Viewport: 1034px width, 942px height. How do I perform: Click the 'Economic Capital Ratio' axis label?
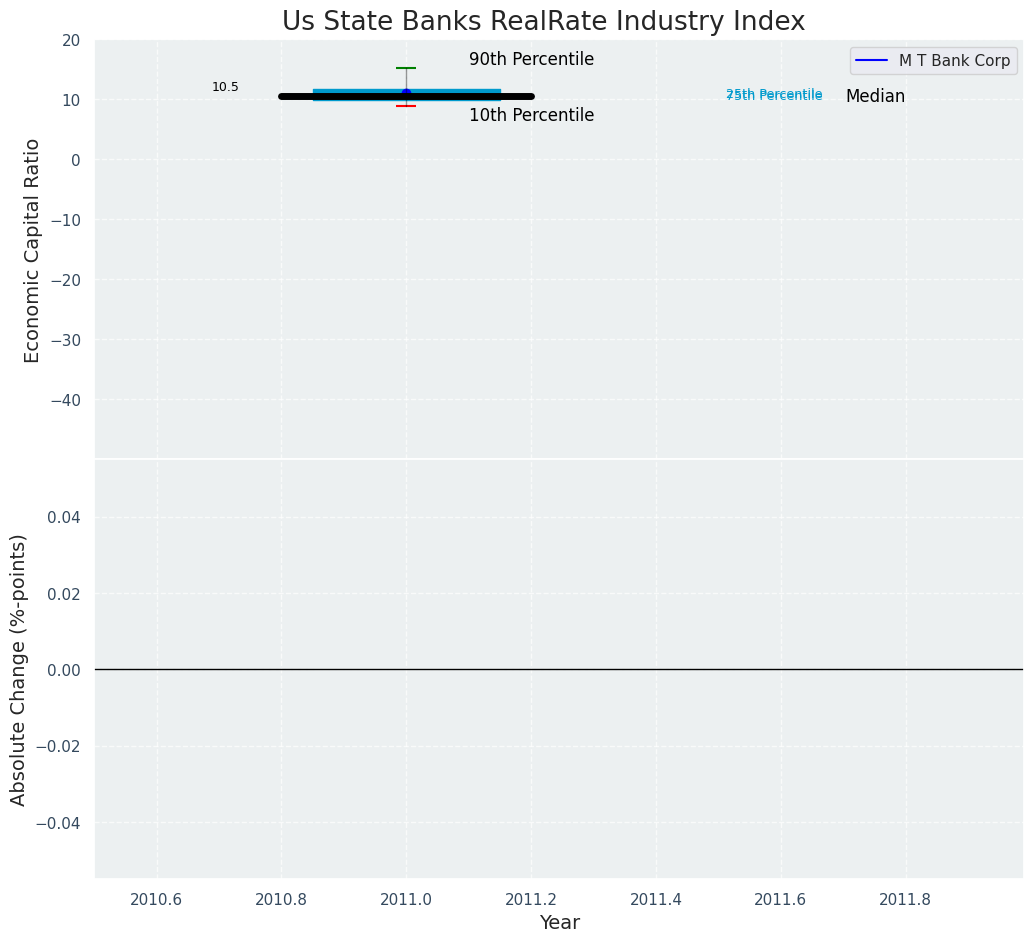tap(32, 250)
